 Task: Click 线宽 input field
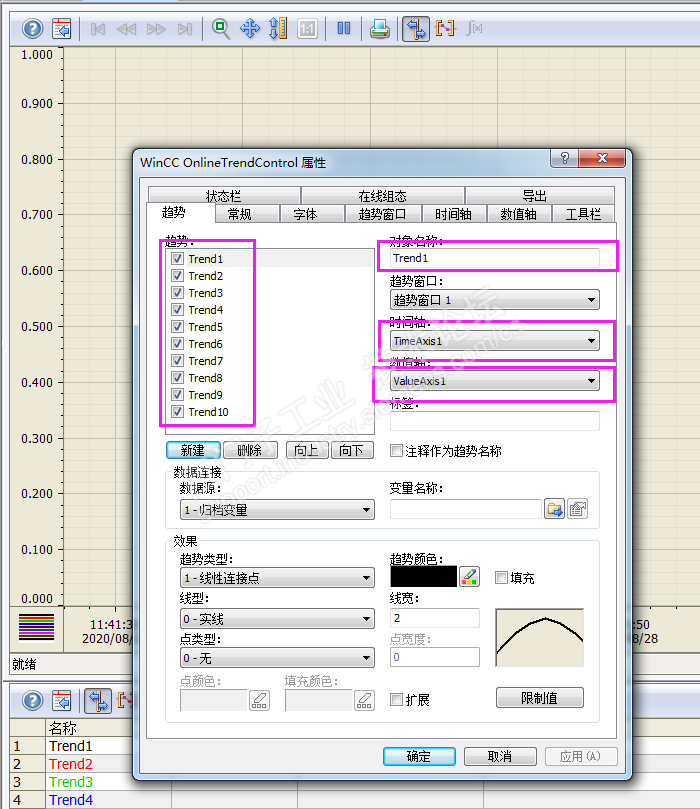point(434,618)
